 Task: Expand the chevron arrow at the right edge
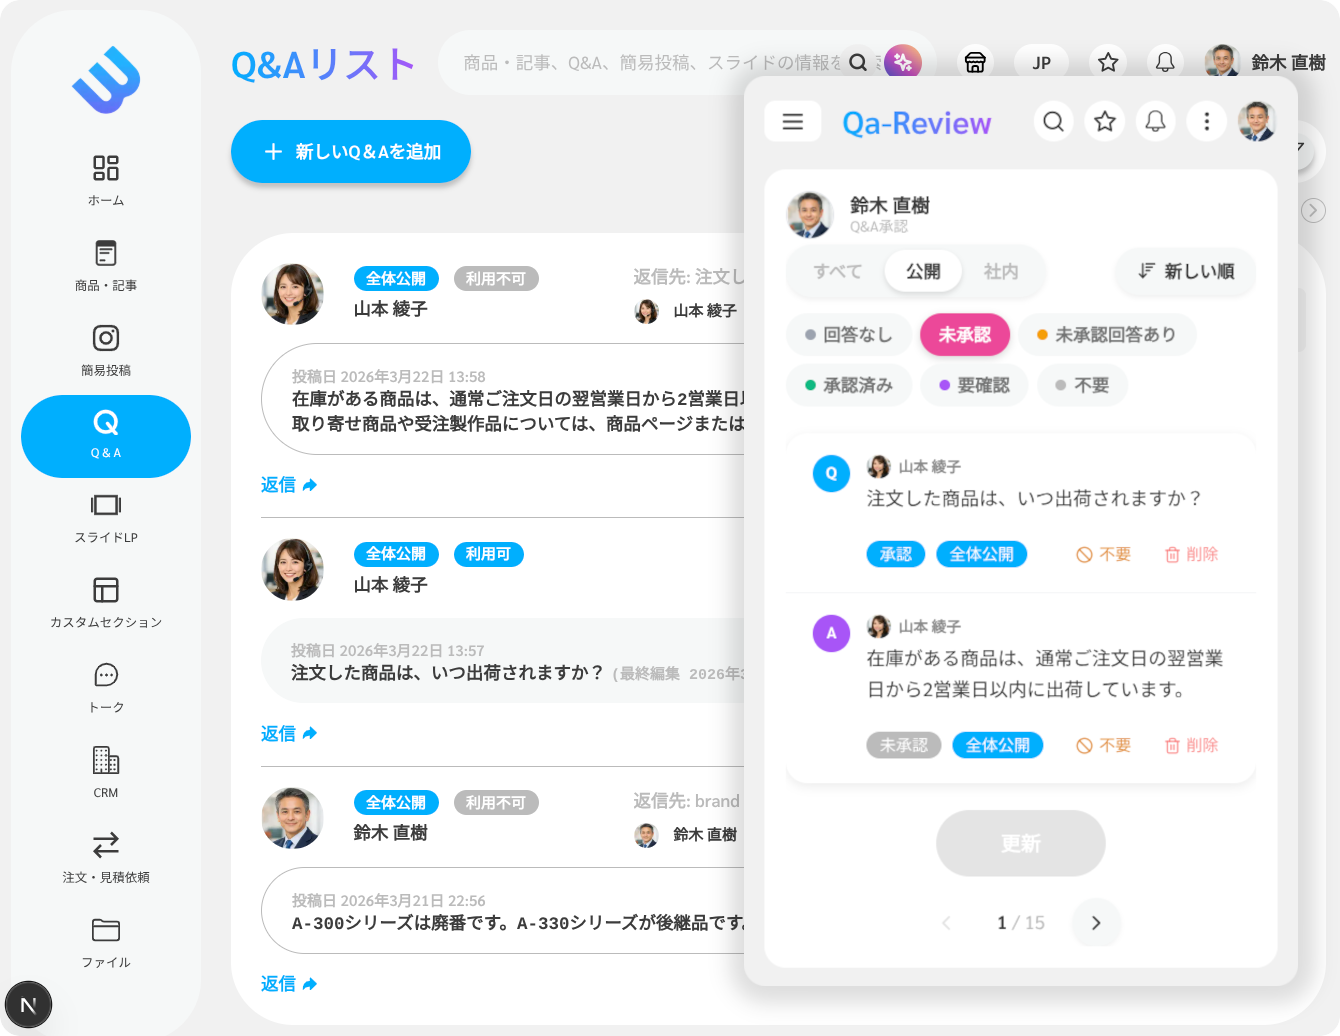coord(1312,210)
